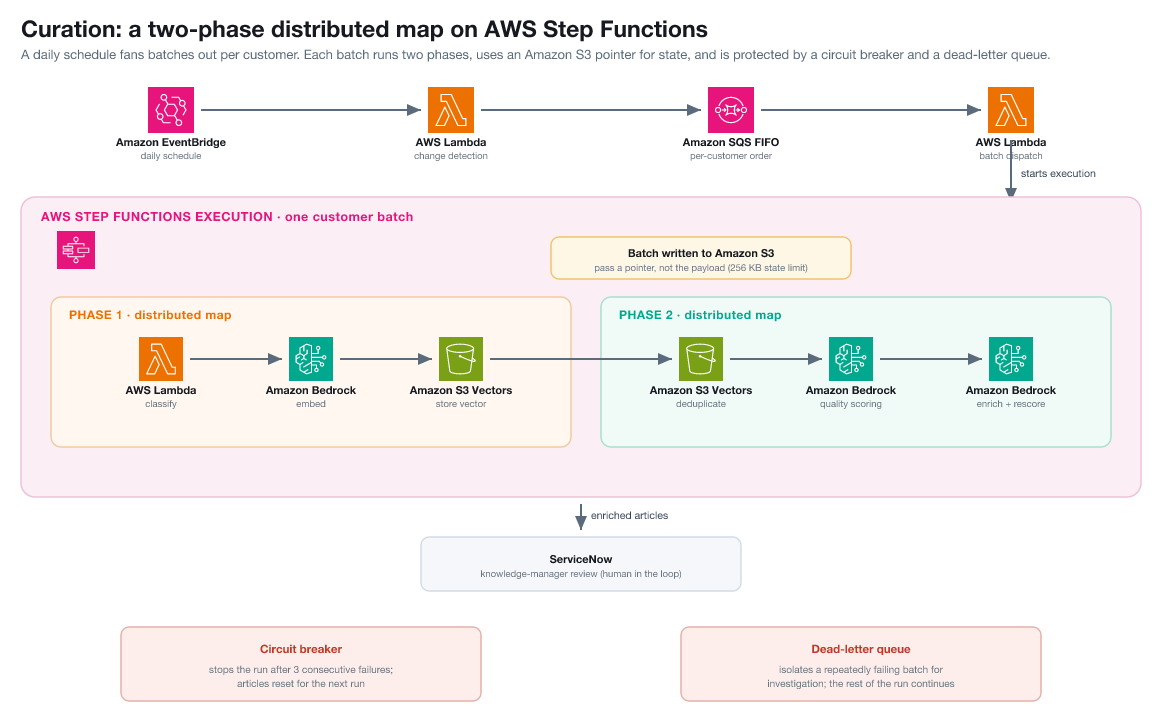Click the 'embed' caption under Bedrock
The width and height of the screenshot is (1162, 722).
point(311,404)
